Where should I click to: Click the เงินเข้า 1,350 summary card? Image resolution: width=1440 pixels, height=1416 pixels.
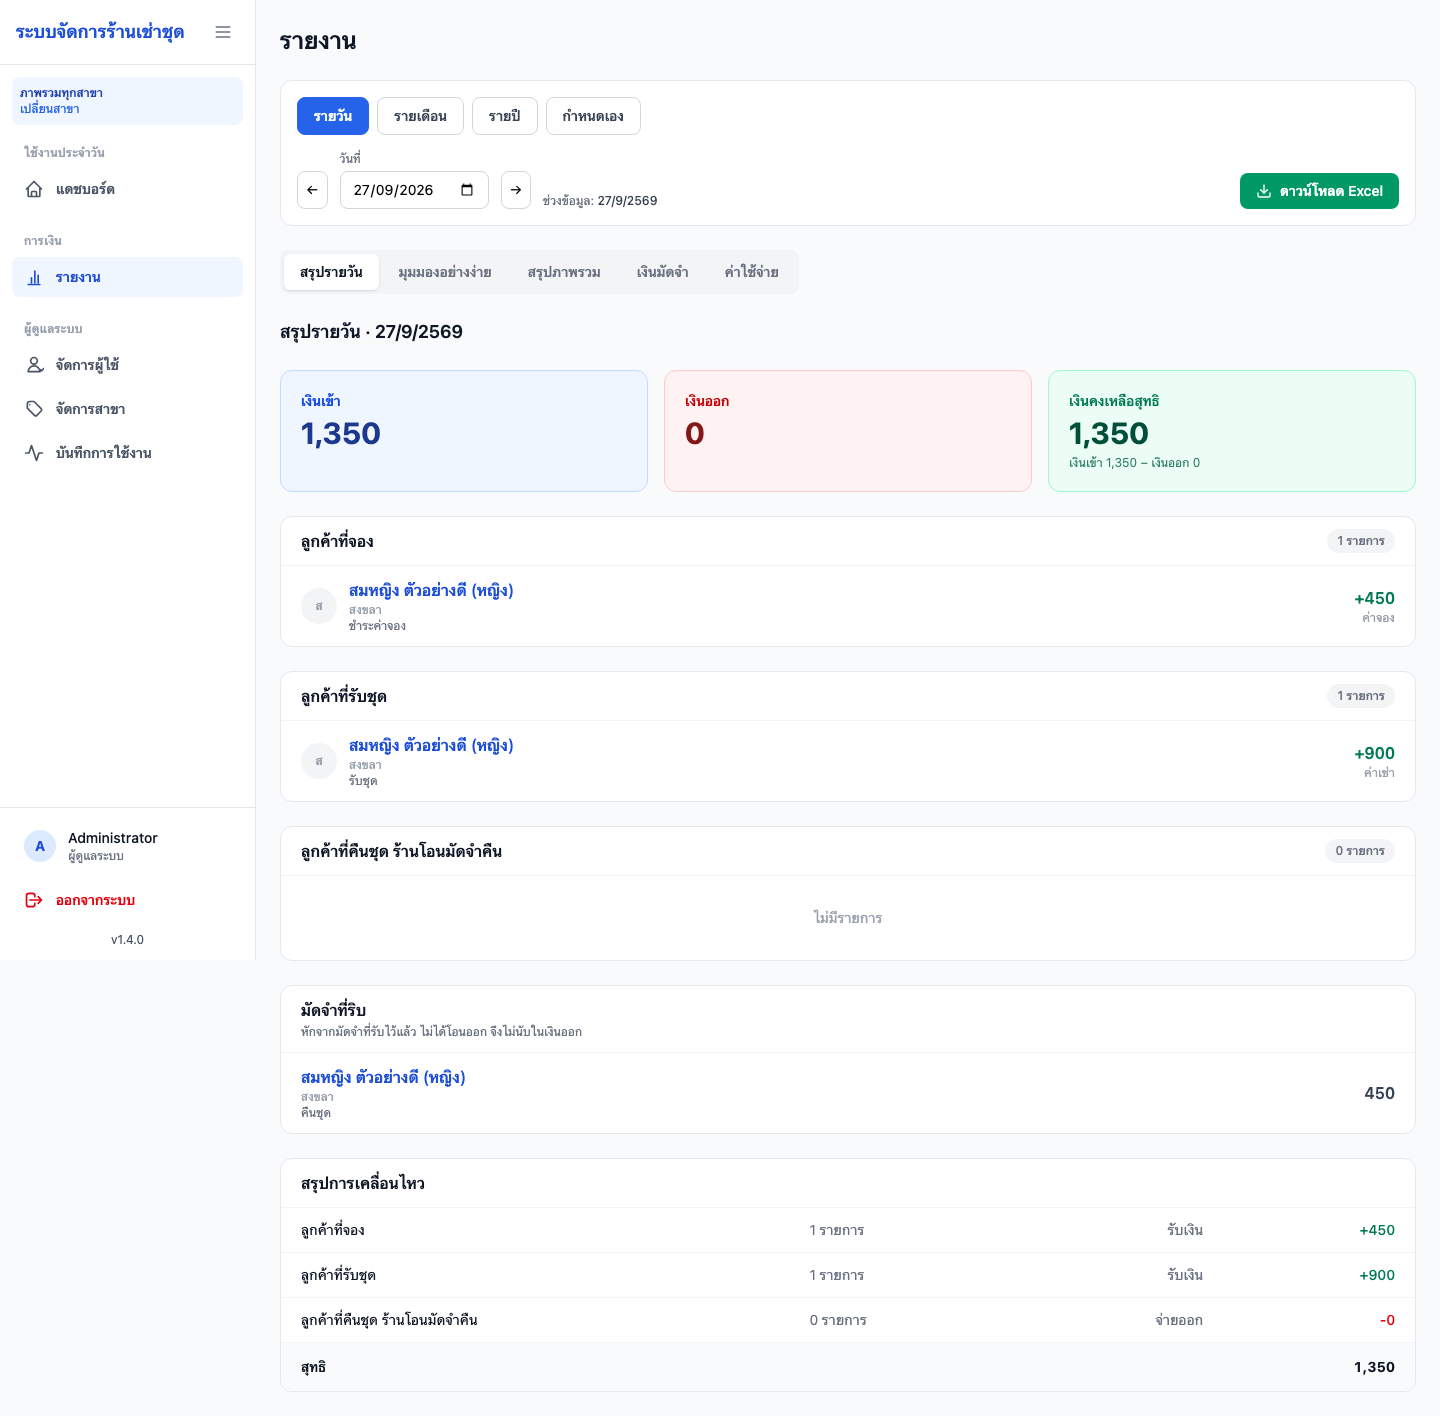(464, 431)
